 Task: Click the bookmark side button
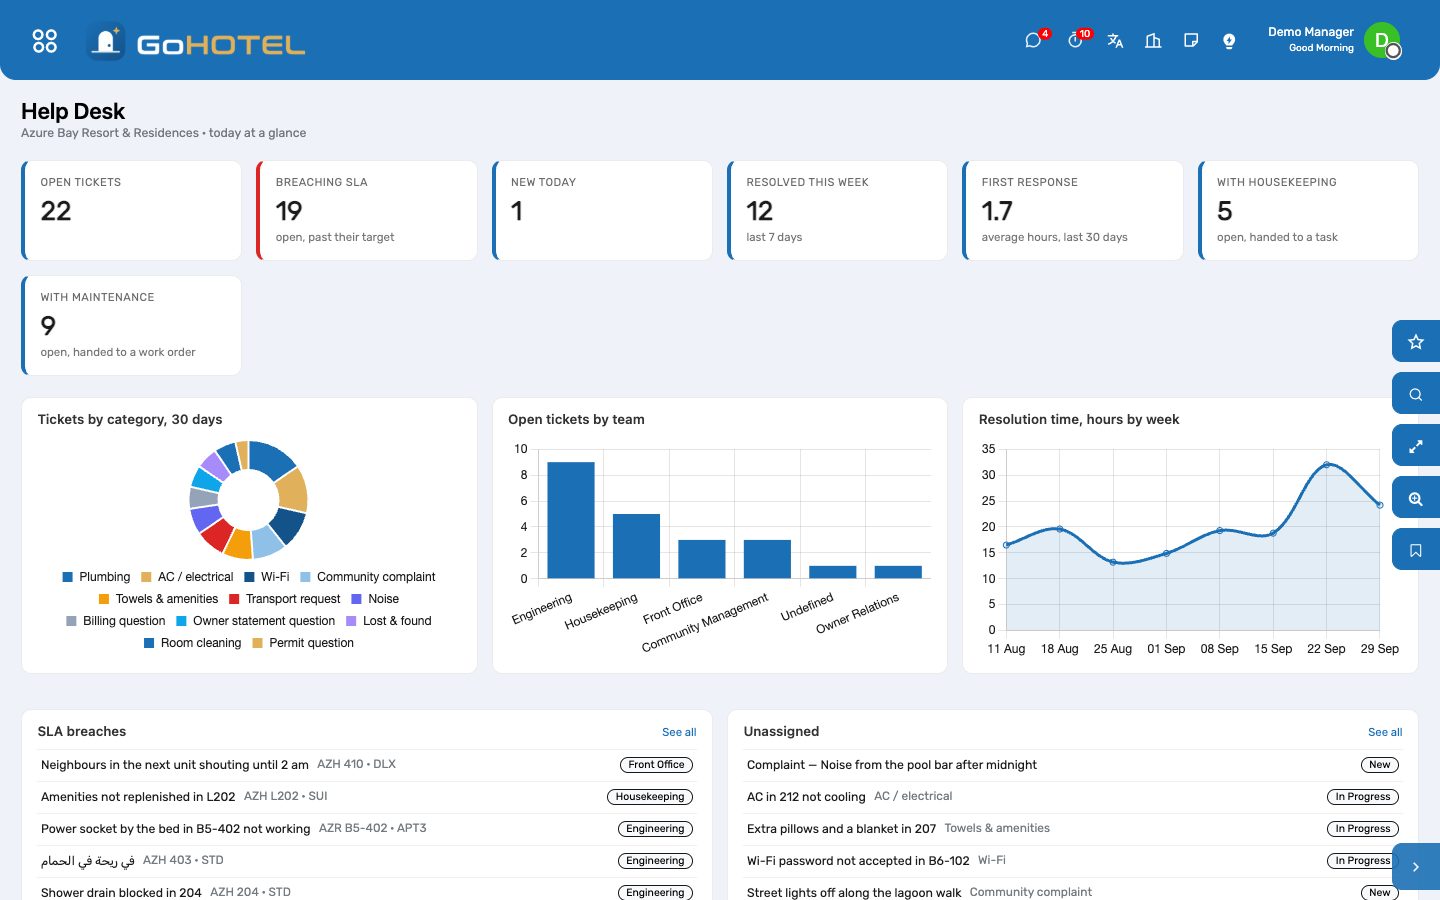(1416, 550)
